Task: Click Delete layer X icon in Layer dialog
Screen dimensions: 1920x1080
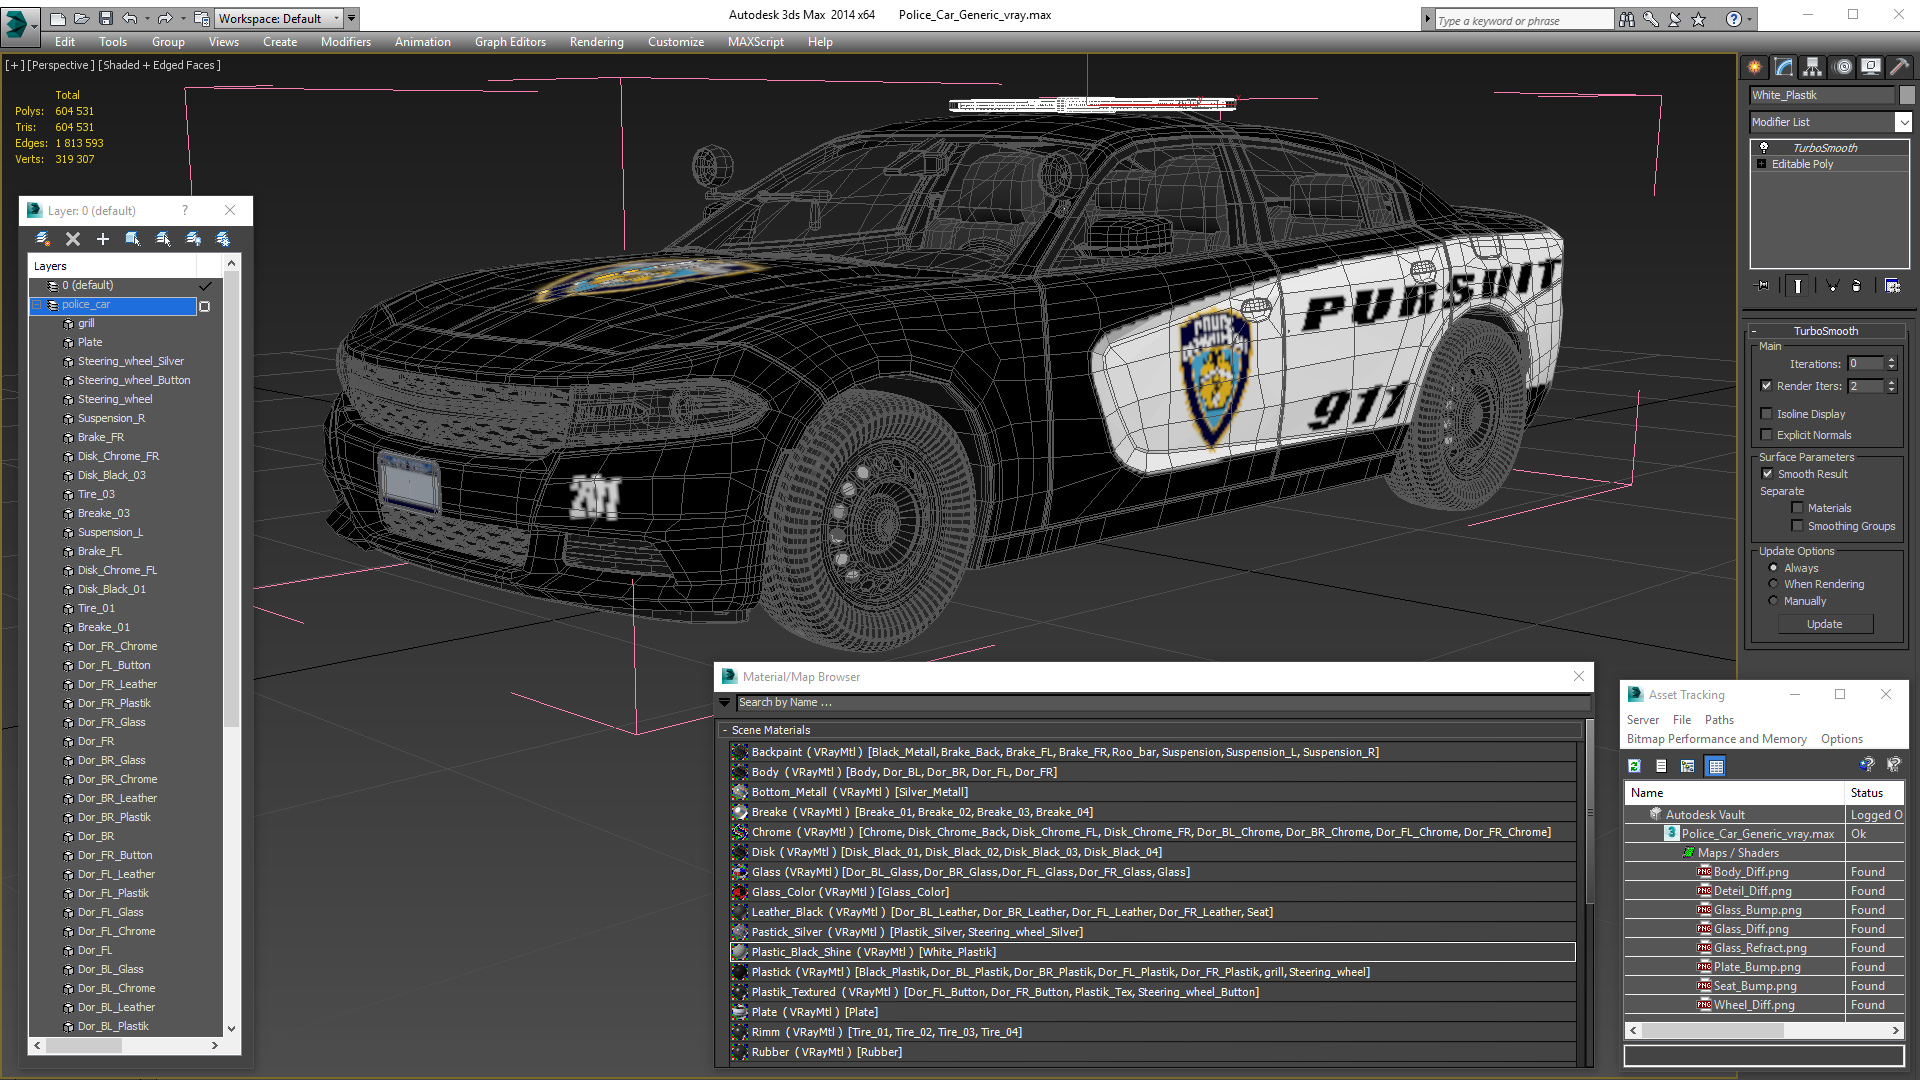Action: click(x=72, y=239)
